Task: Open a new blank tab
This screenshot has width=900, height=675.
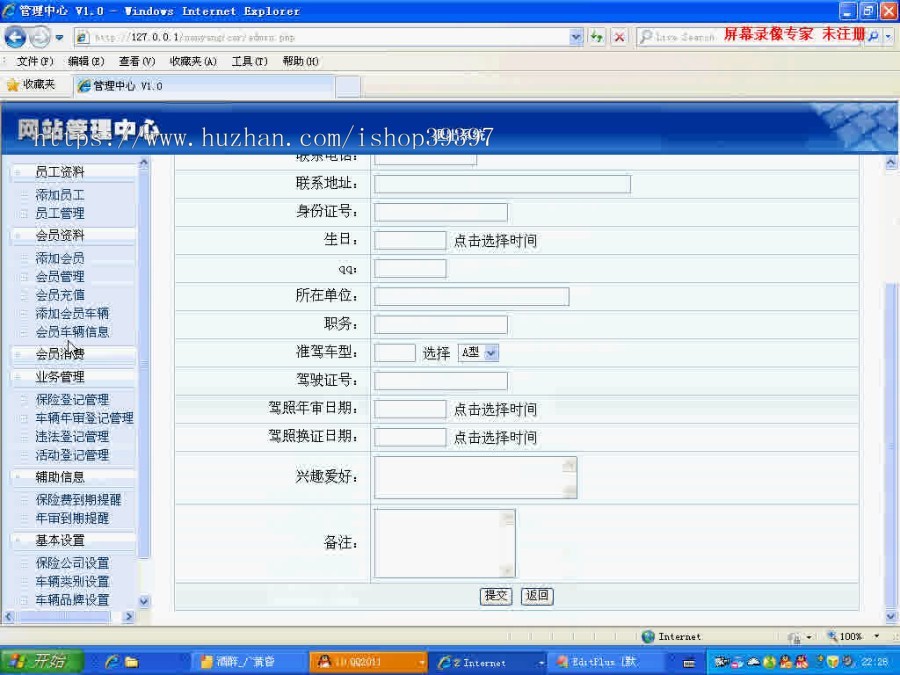Action: (348, 87)
